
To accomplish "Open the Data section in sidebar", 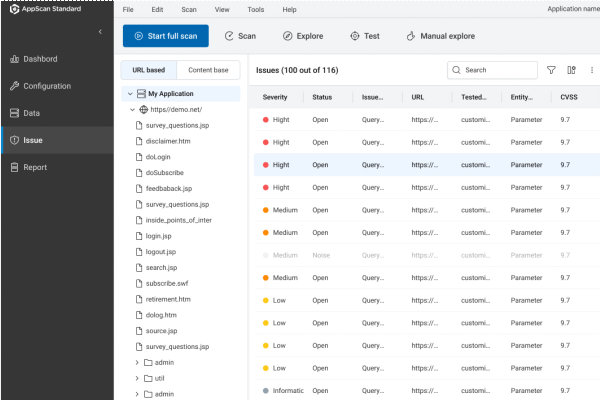I will (x=14, y=113).
